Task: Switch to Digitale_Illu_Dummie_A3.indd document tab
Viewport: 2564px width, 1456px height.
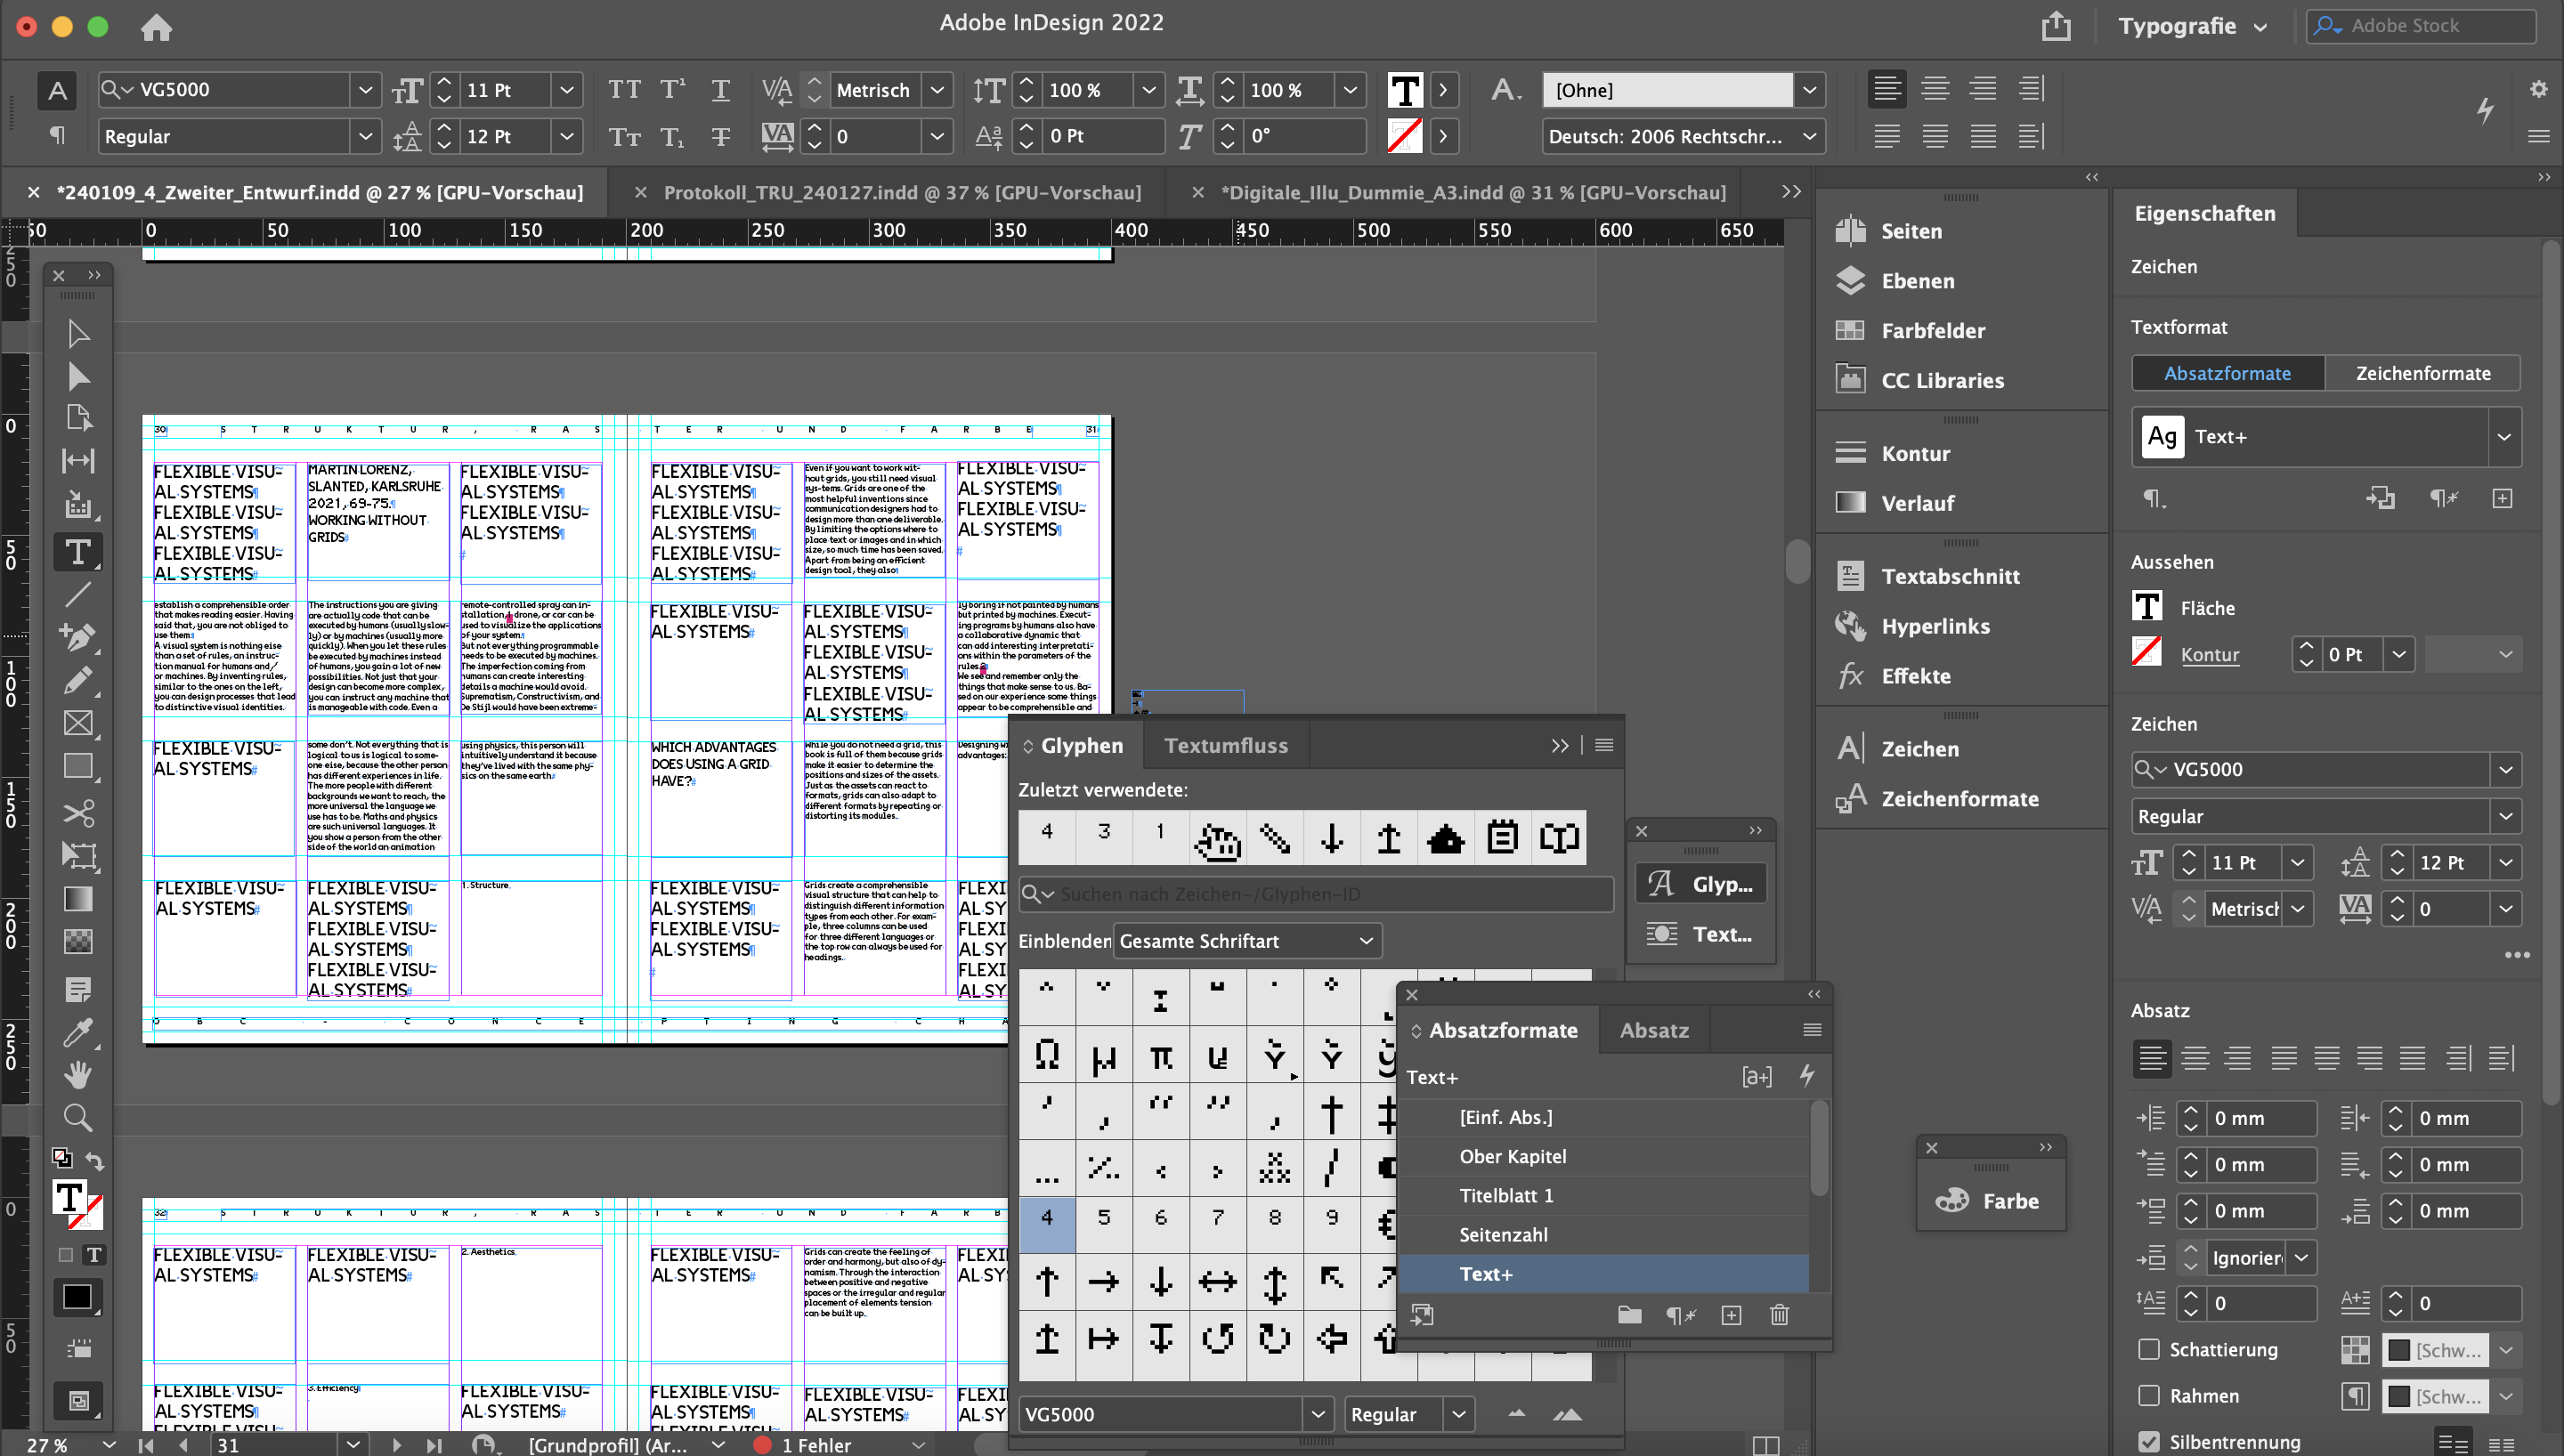Action: (x=1473, y=192)
